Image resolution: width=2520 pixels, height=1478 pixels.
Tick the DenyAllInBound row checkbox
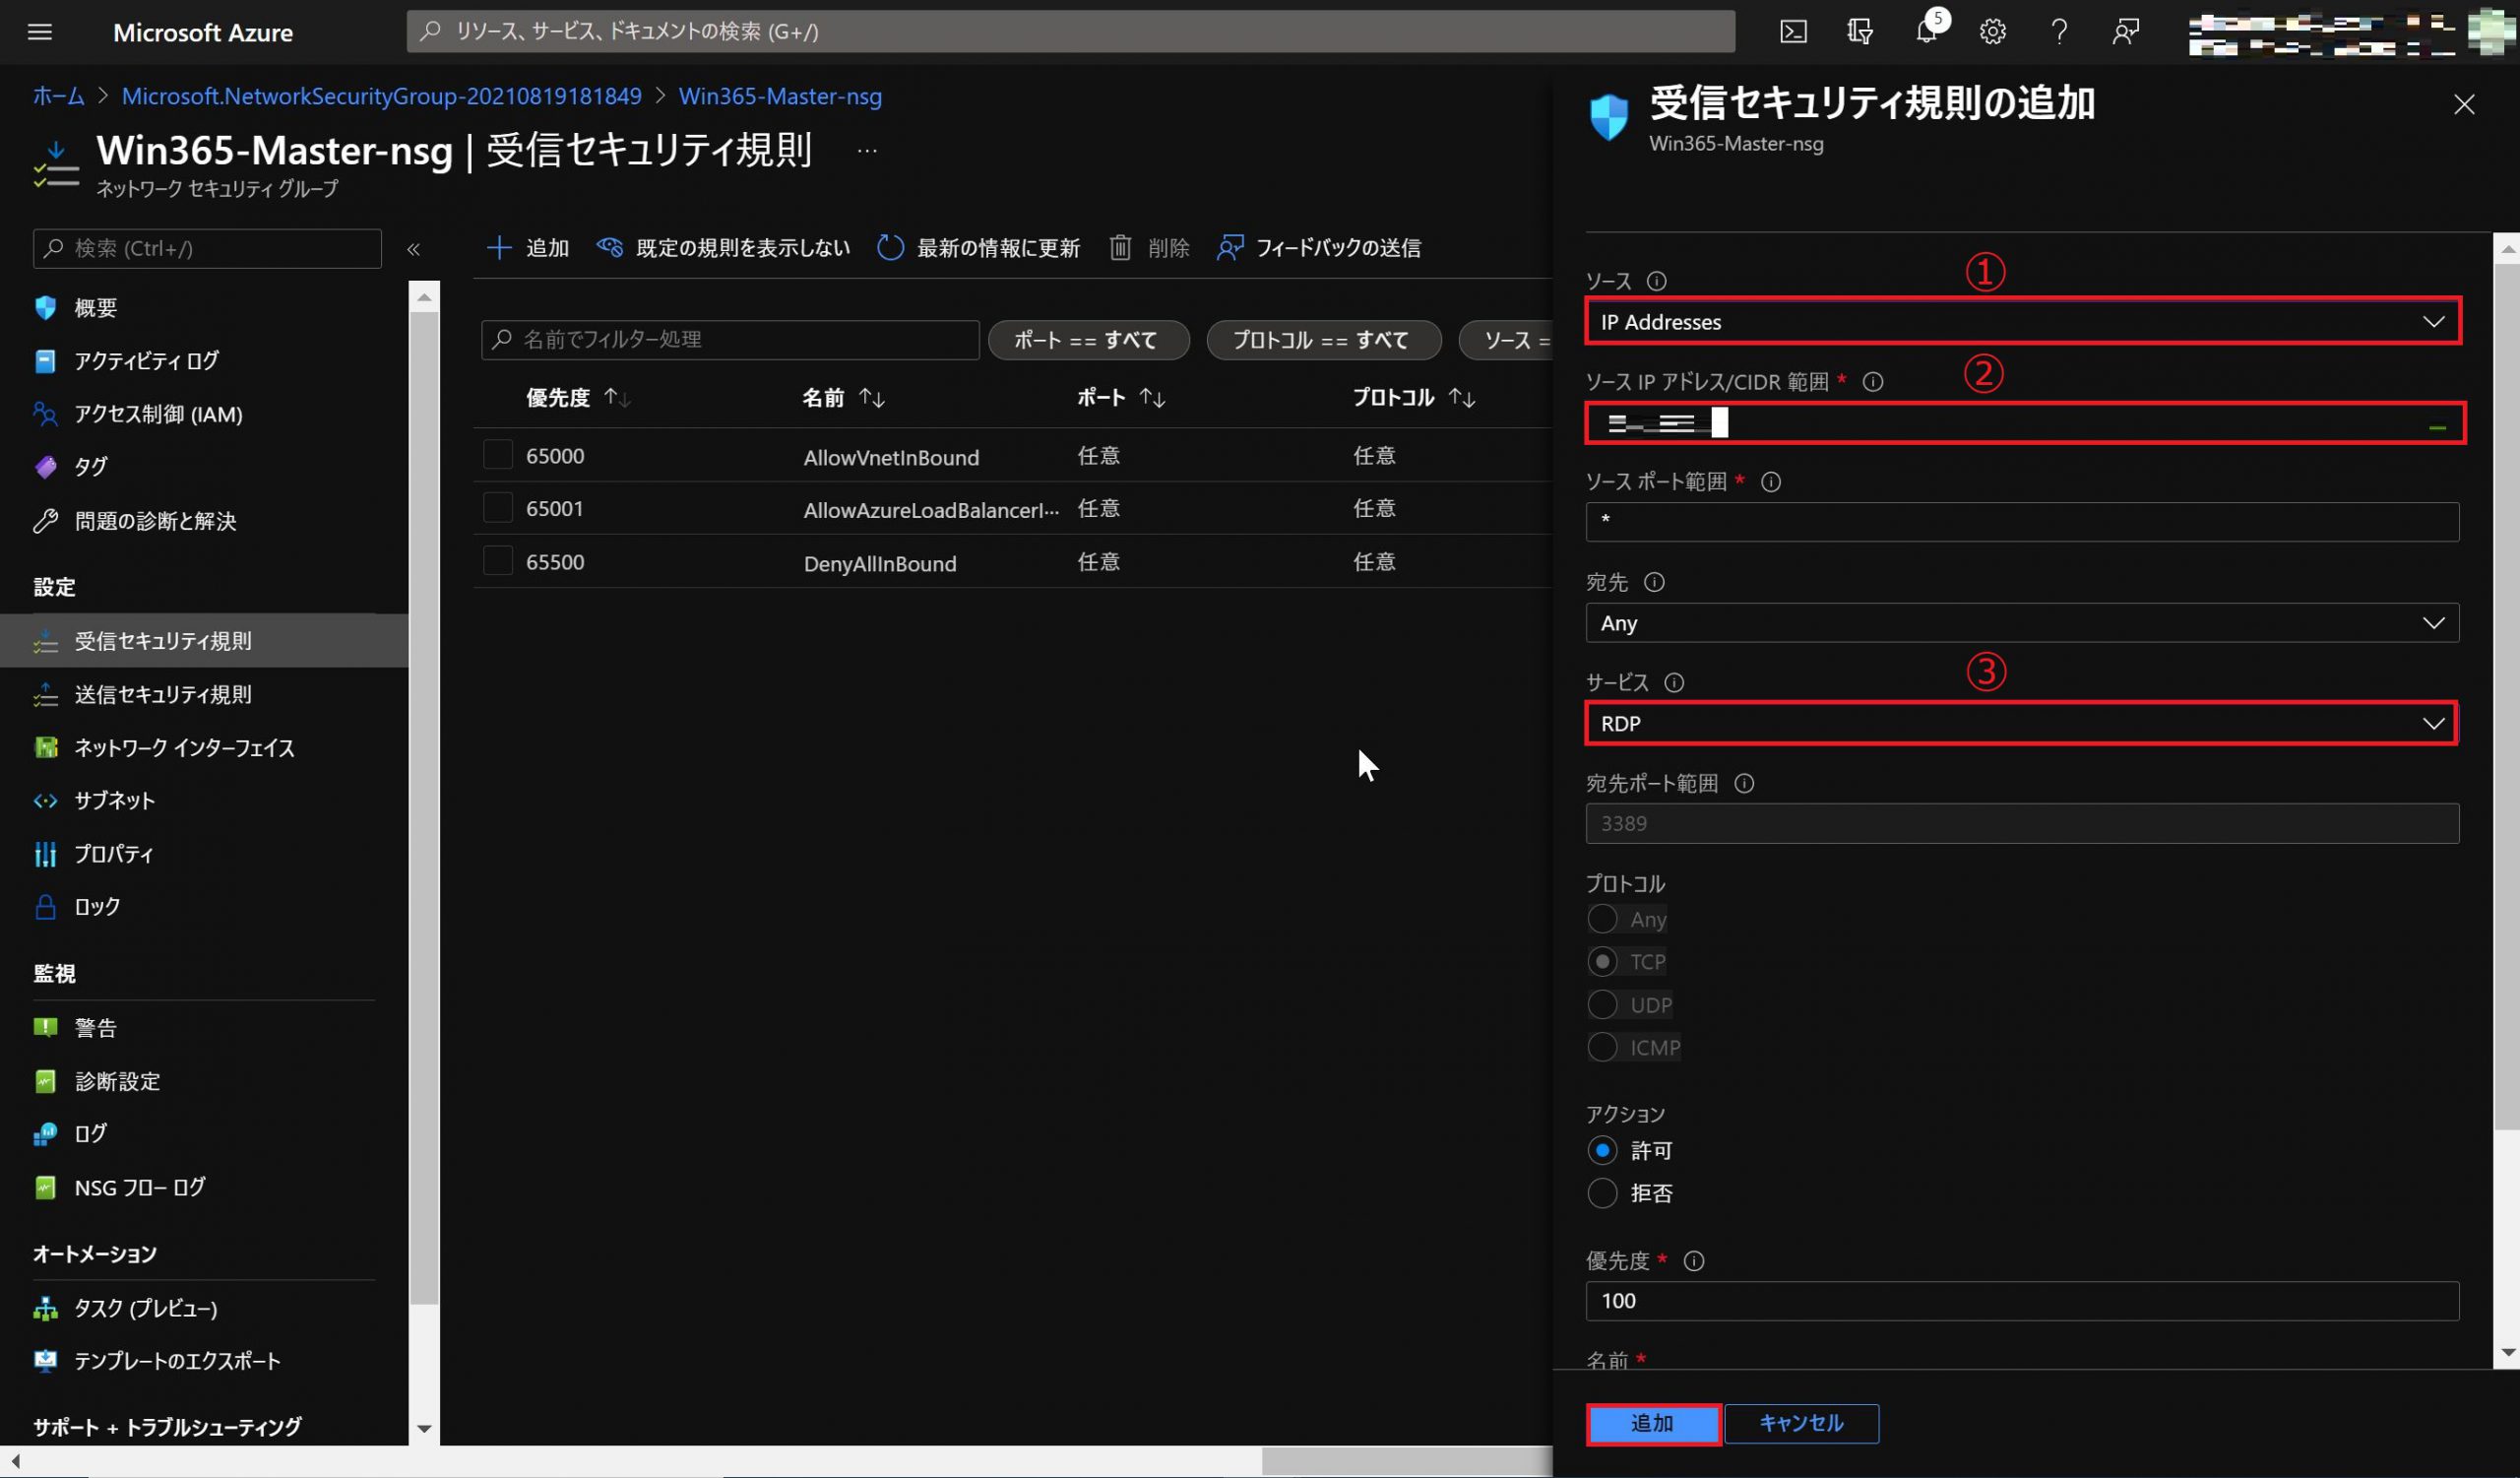pyautogui.click(x=498, y=561)
